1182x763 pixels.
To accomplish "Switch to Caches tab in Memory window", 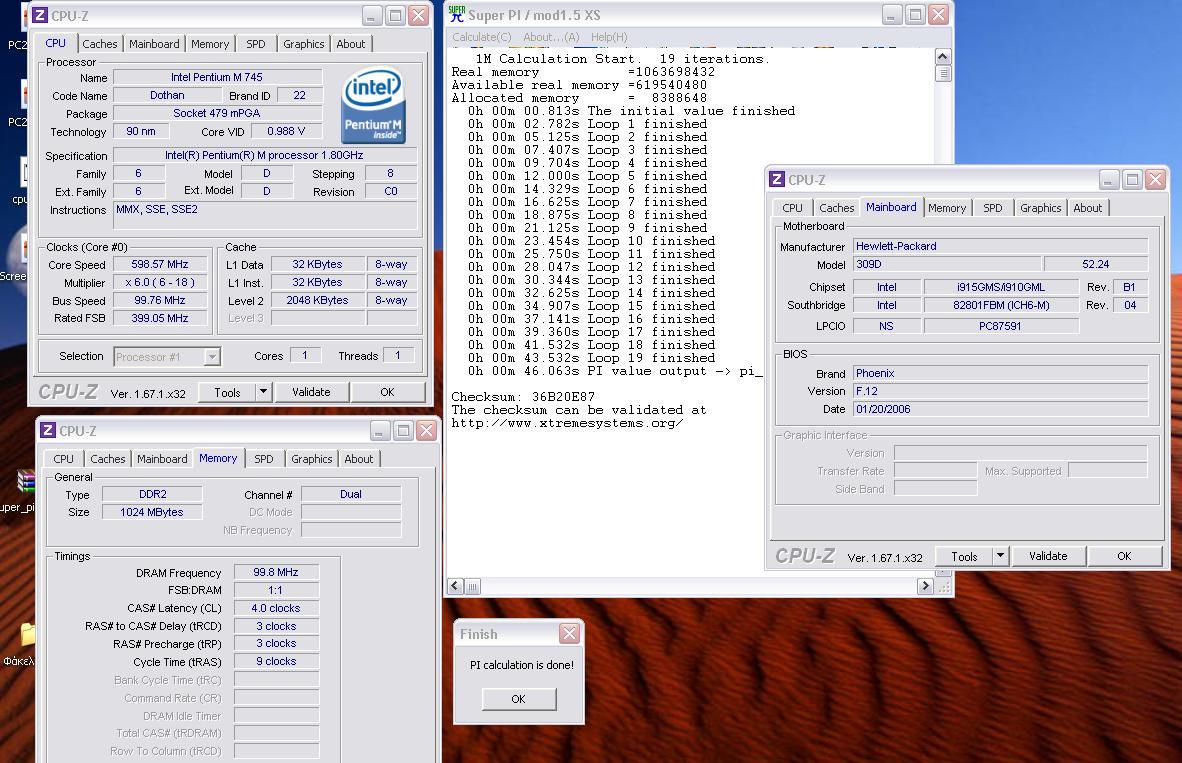I will click(x=108, y=459).
